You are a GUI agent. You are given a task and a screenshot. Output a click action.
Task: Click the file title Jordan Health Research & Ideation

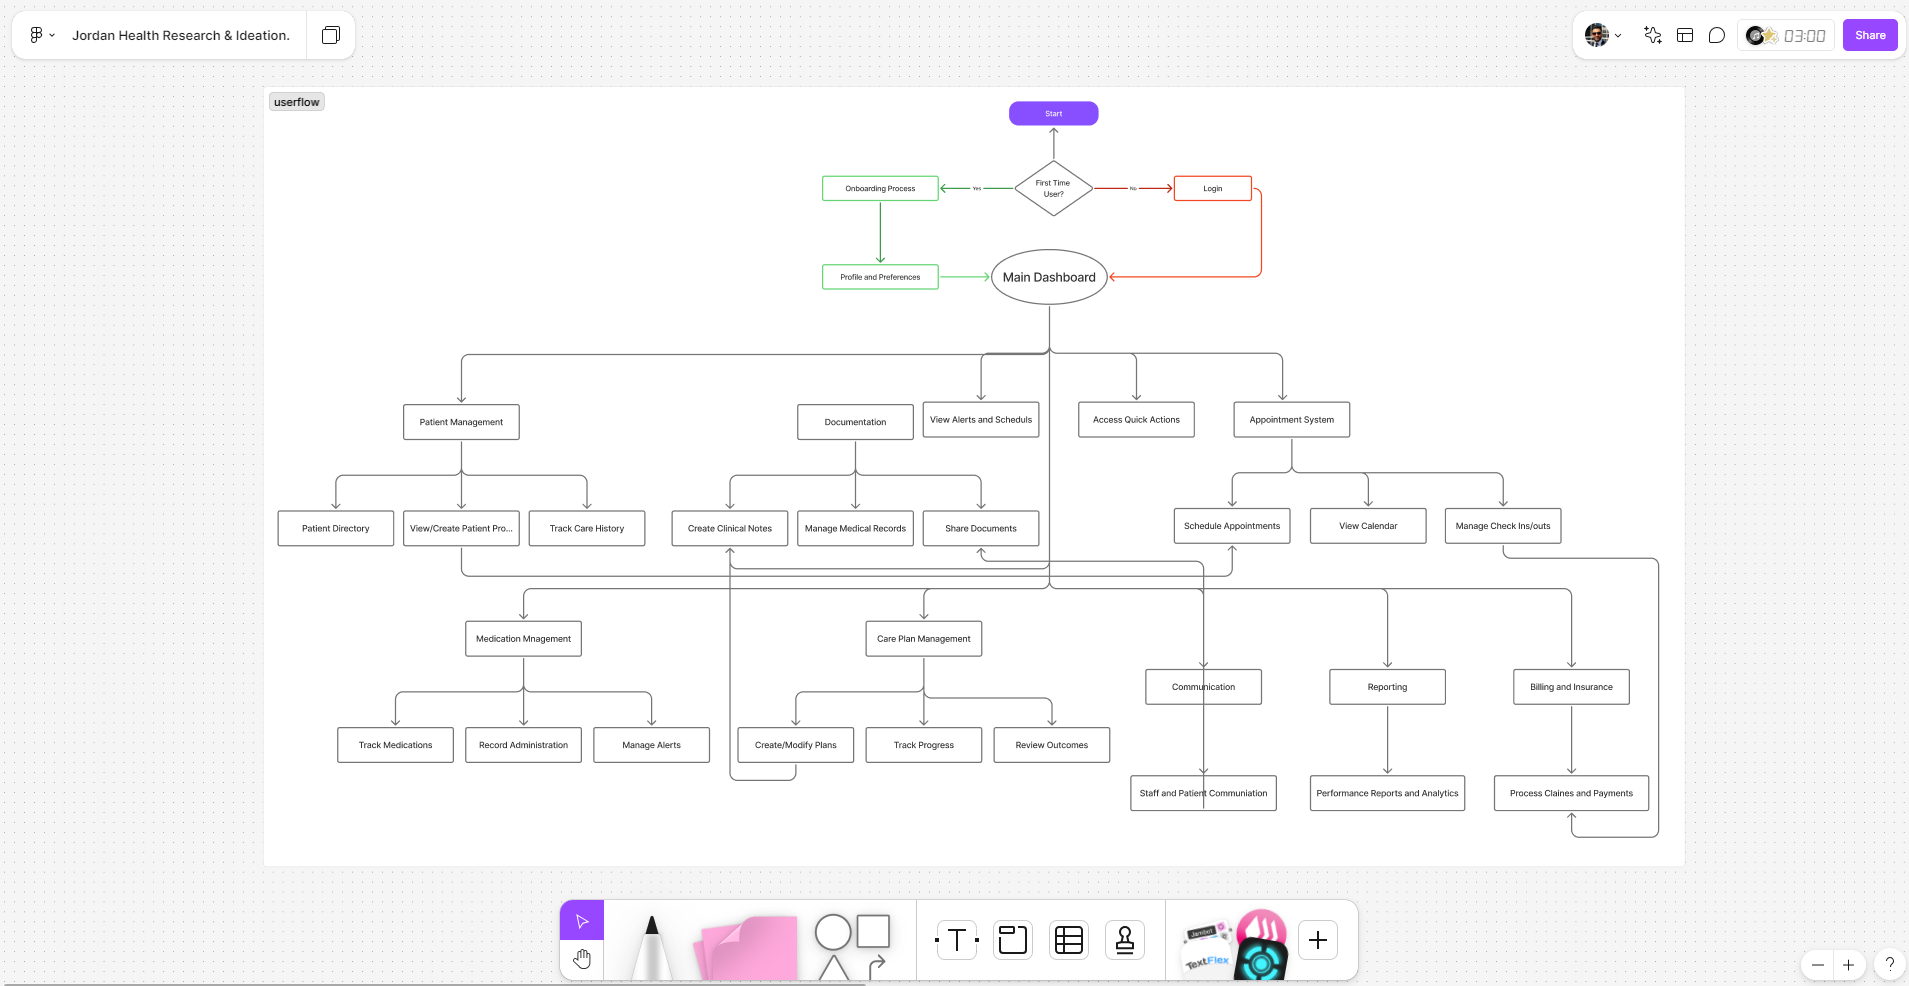(x=181, y=35)
